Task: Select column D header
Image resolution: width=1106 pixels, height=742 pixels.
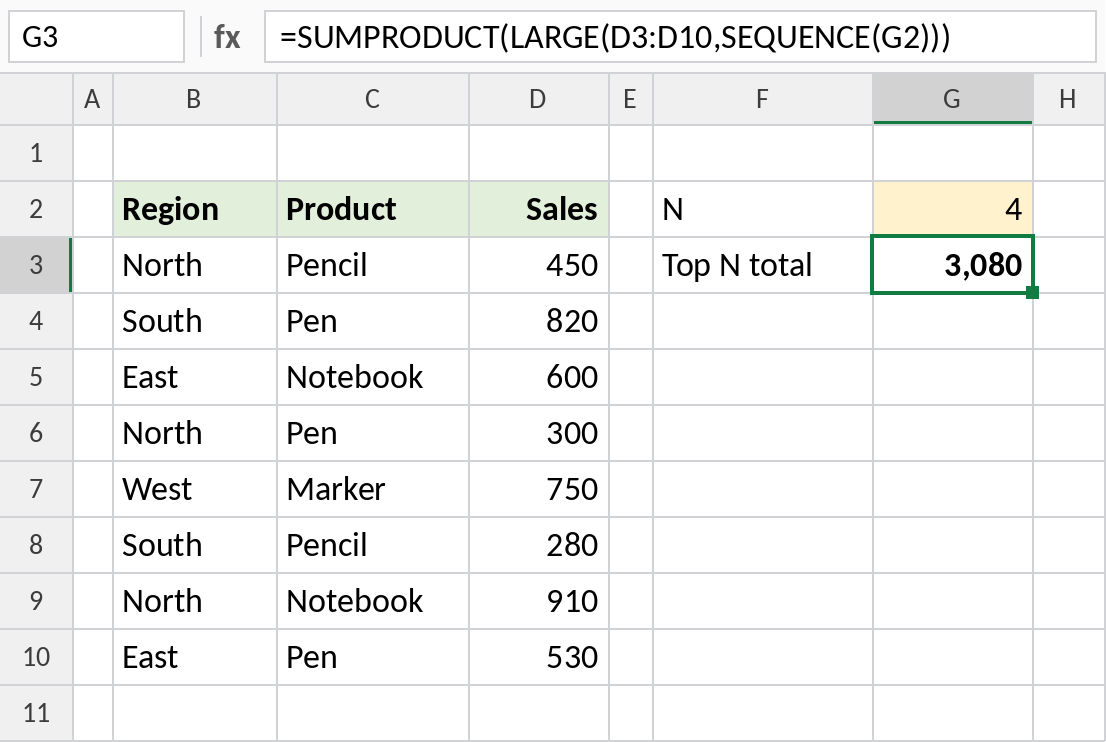Action: point(538,99)
